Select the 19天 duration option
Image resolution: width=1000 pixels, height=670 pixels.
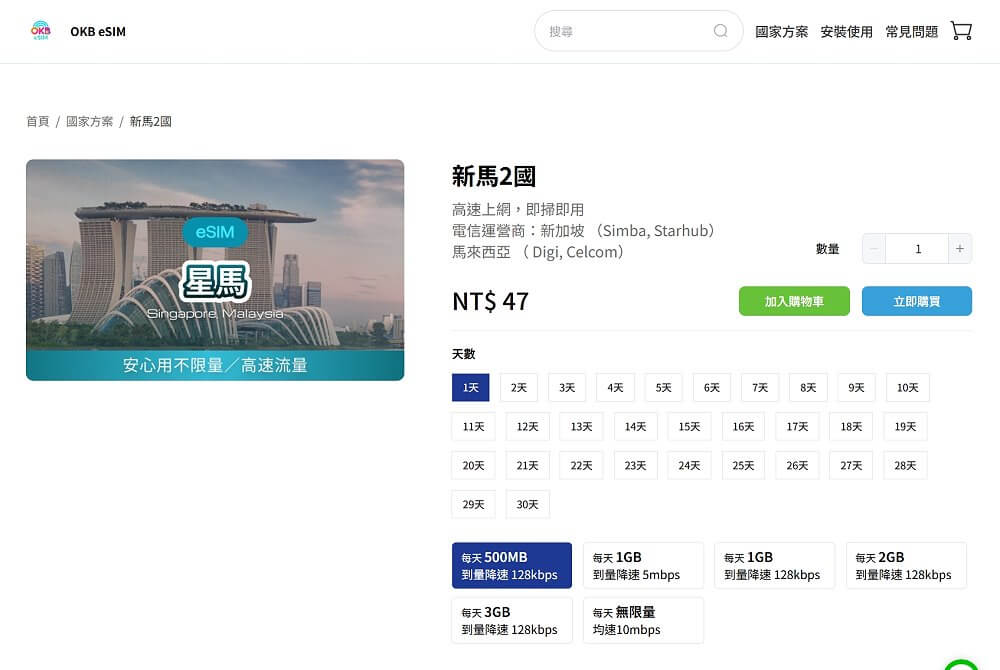tap(905, 426)
